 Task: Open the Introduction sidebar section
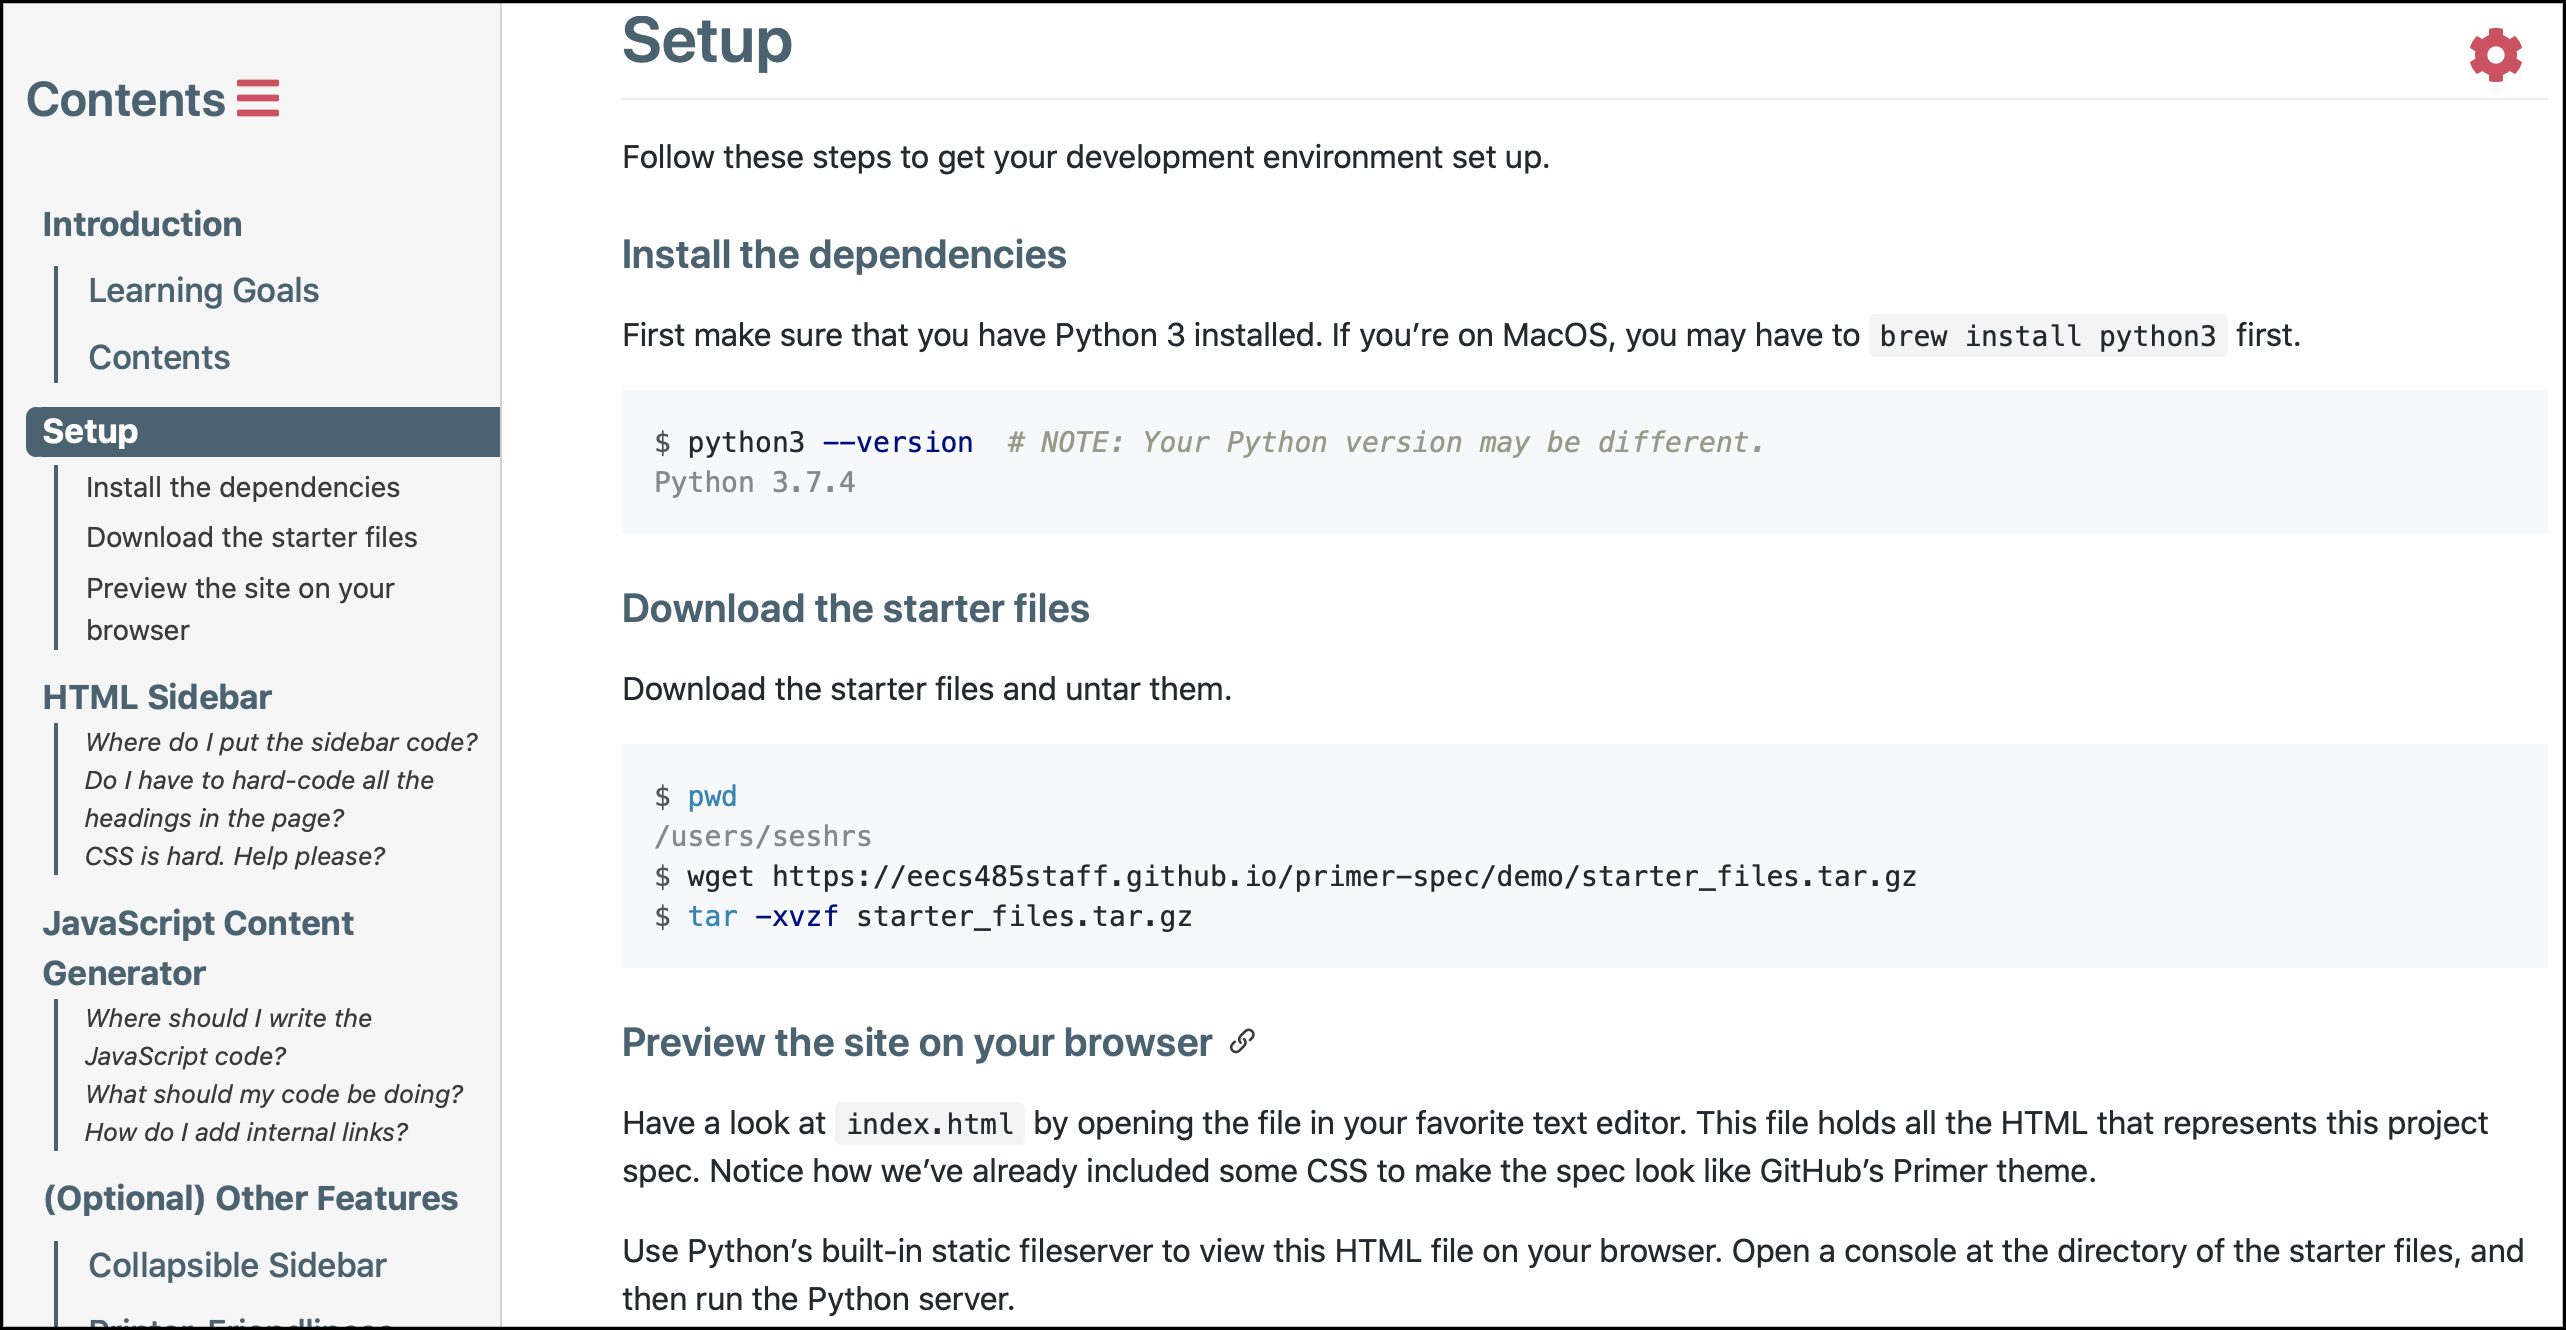pos(142,224)
